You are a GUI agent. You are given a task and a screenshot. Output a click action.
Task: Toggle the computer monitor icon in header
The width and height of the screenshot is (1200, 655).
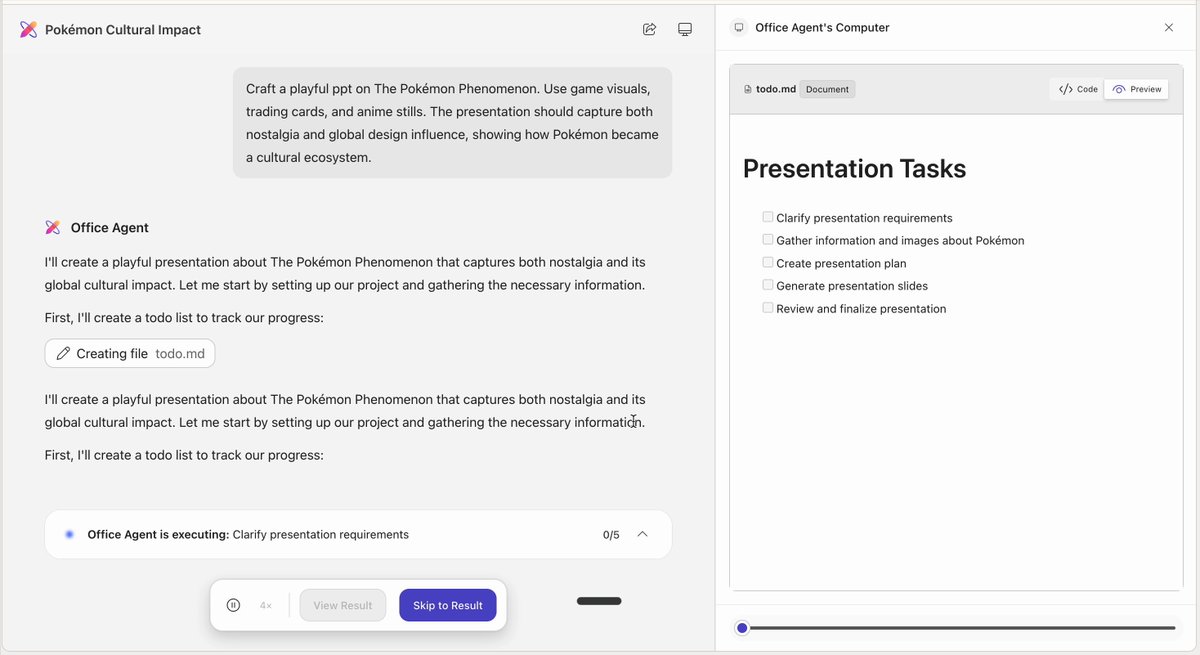tap(685, 30)
